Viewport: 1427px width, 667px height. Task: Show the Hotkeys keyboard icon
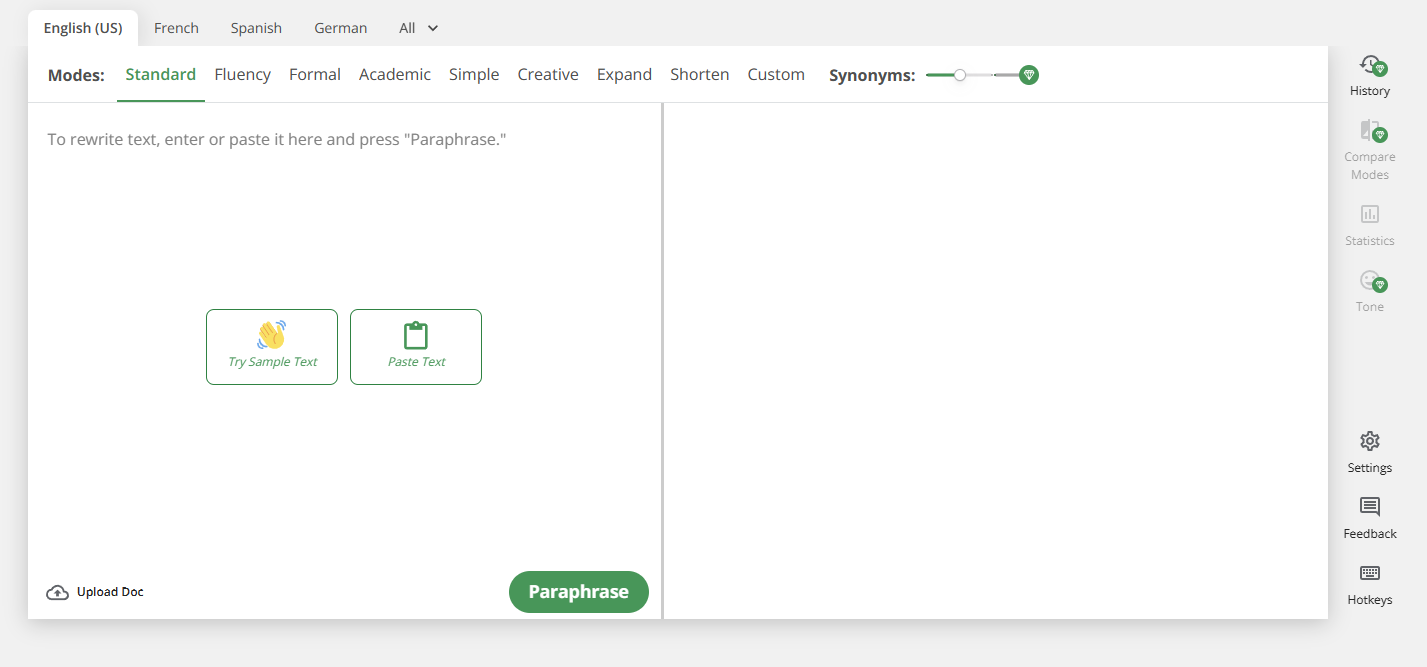[x=1370, y=573]
